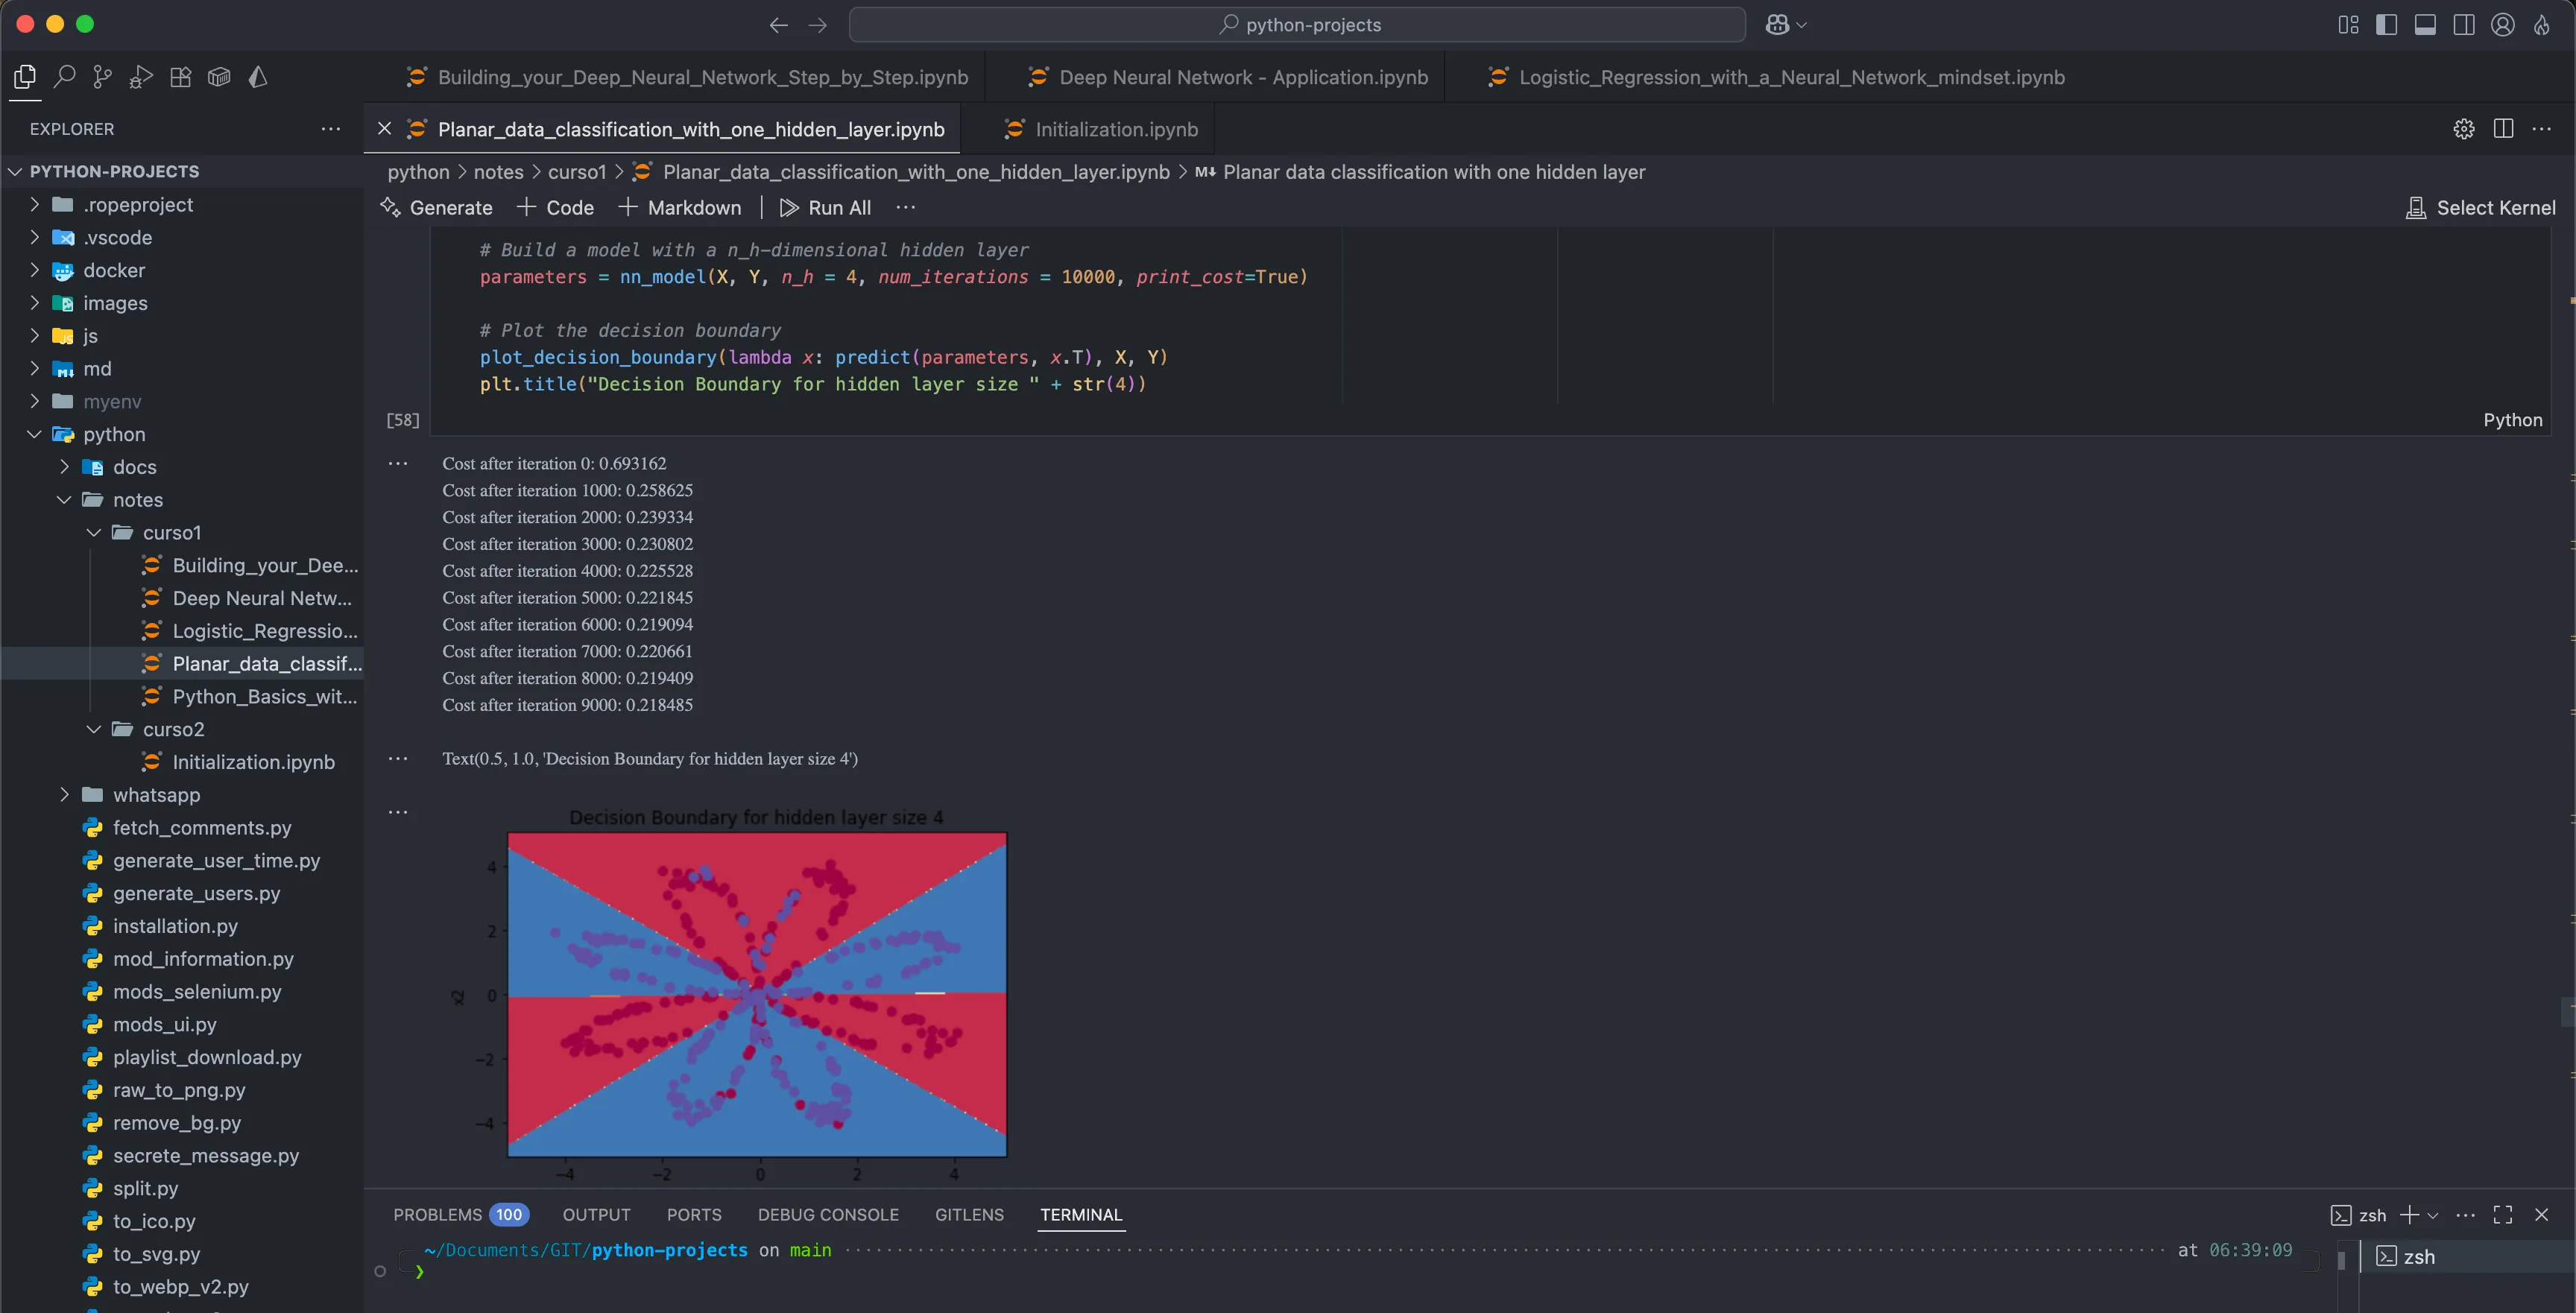Open the PORTS panel tab
Image resolution: width=2576 pixels, height=1313 pixels.
(693, 1214)
